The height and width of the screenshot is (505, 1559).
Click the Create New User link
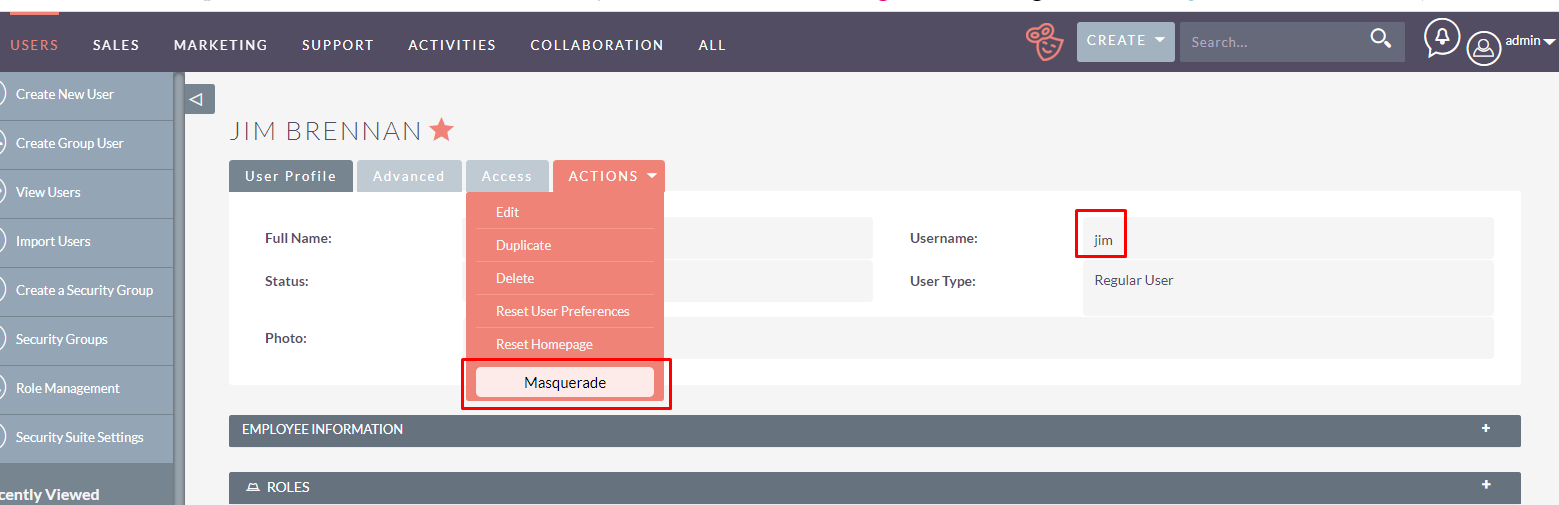65,94
